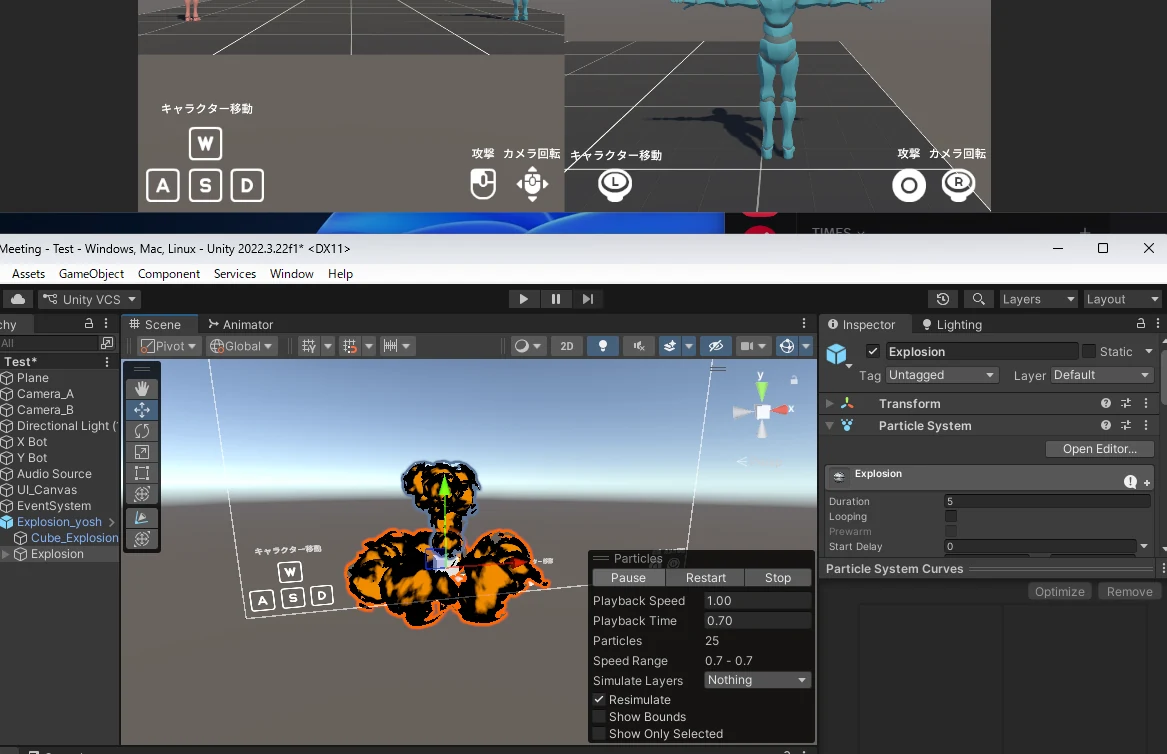The width and height of the screenshot is (1167, 754).
Task: Select the Hand view tool
Action: tap(142, 389)
